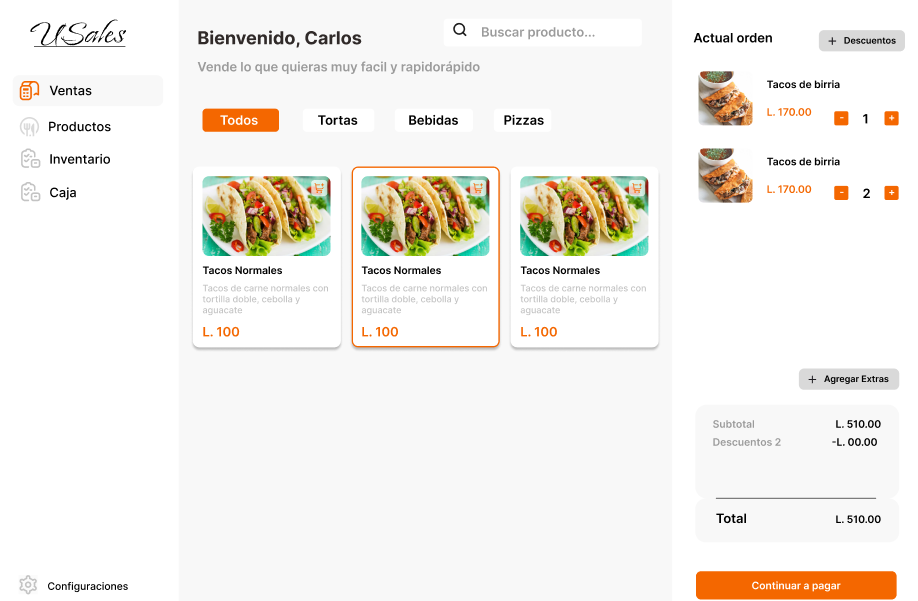Decrease quantity of second Tacos de birria
918x601 pixels.
tap(841, 193)
